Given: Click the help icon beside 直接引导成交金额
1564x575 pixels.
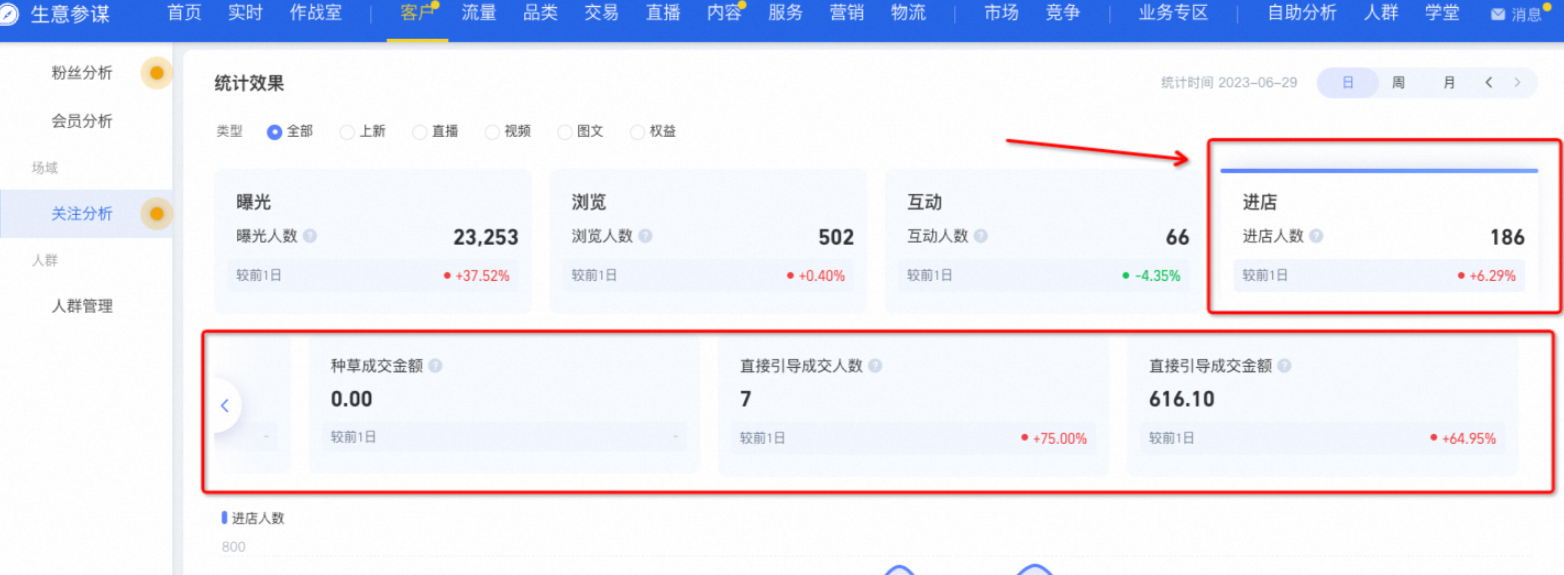Looking at the screenshot, I should point(1284,366).
